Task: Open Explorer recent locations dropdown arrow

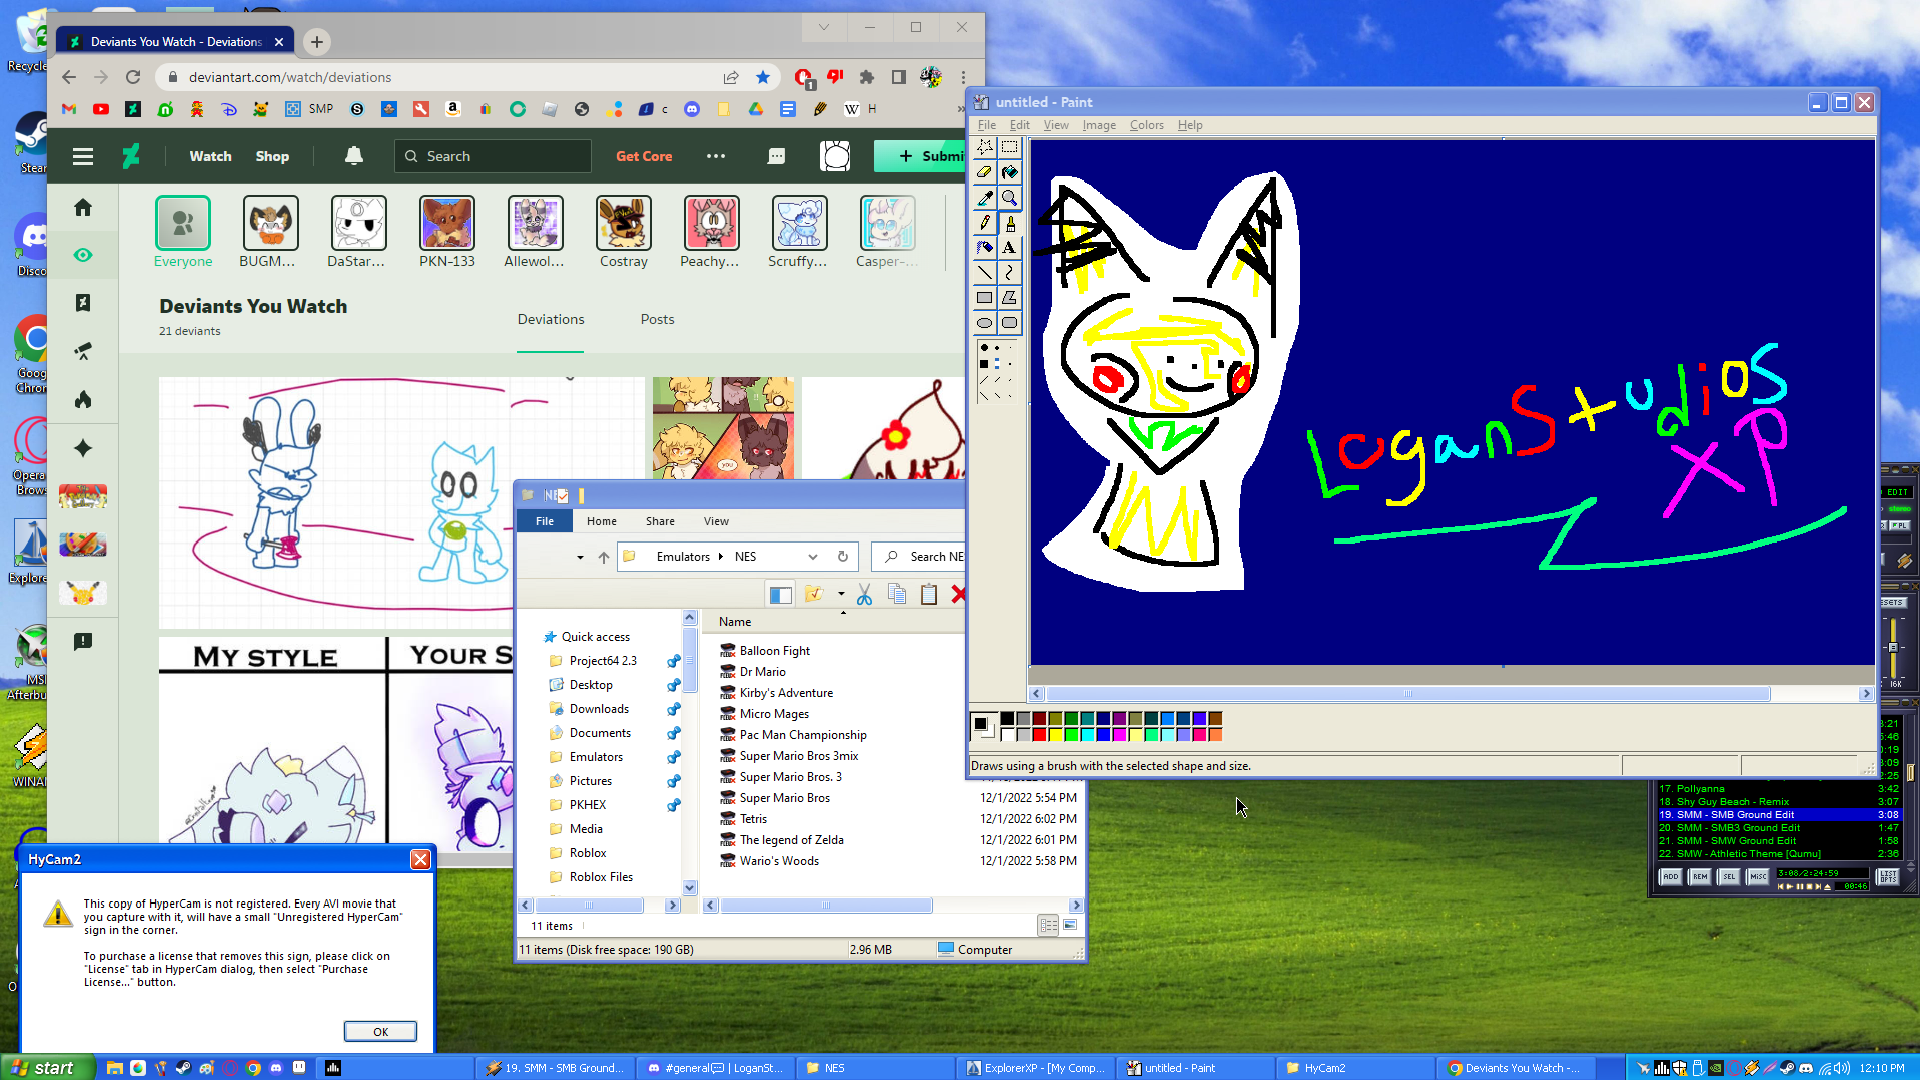Action: click(580, 557)
